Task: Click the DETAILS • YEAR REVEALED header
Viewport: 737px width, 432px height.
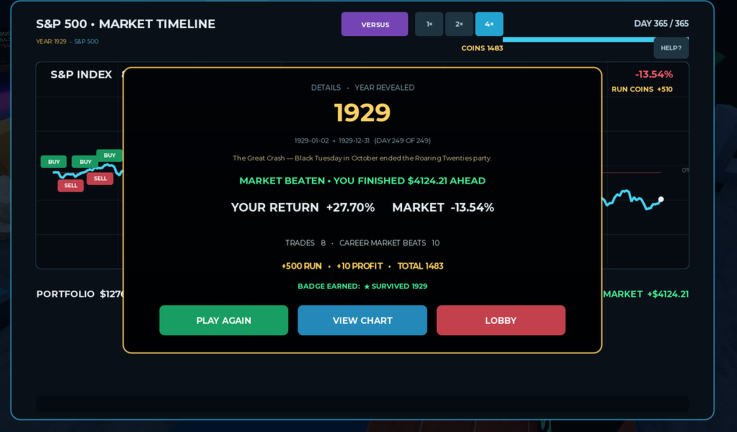Action: pos(362,87)
